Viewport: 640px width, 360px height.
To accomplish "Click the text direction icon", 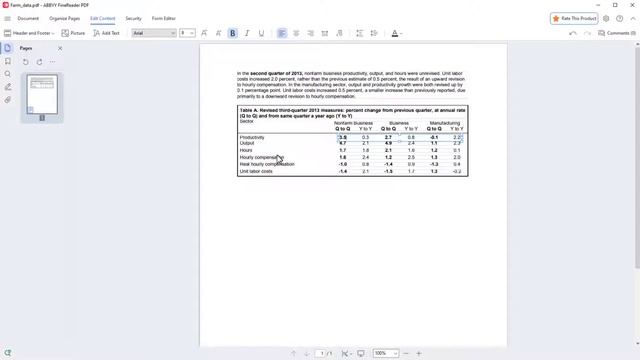I will (339, 33).
